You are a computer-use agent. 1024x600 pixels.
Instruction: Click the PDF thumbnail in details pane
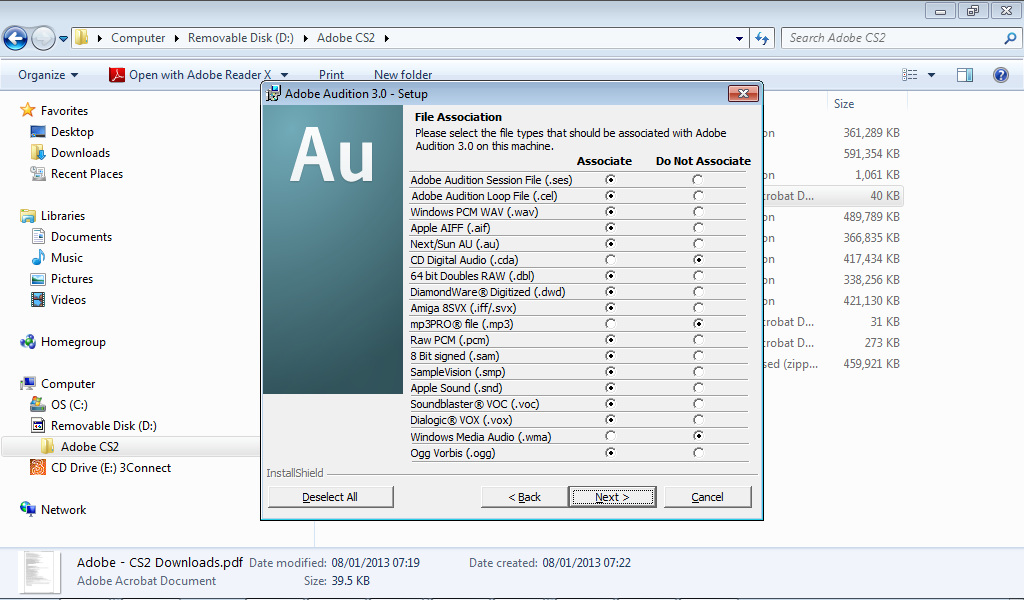(40, 572)
